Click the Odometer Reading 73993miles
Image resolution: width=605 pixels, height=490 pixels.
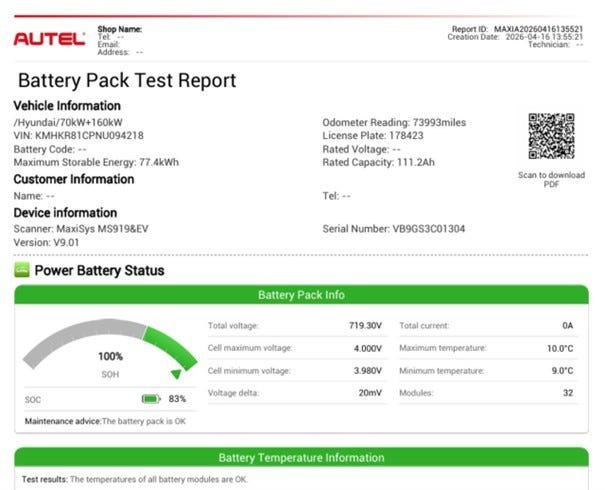pyautogui.click(x=394, y=123)
